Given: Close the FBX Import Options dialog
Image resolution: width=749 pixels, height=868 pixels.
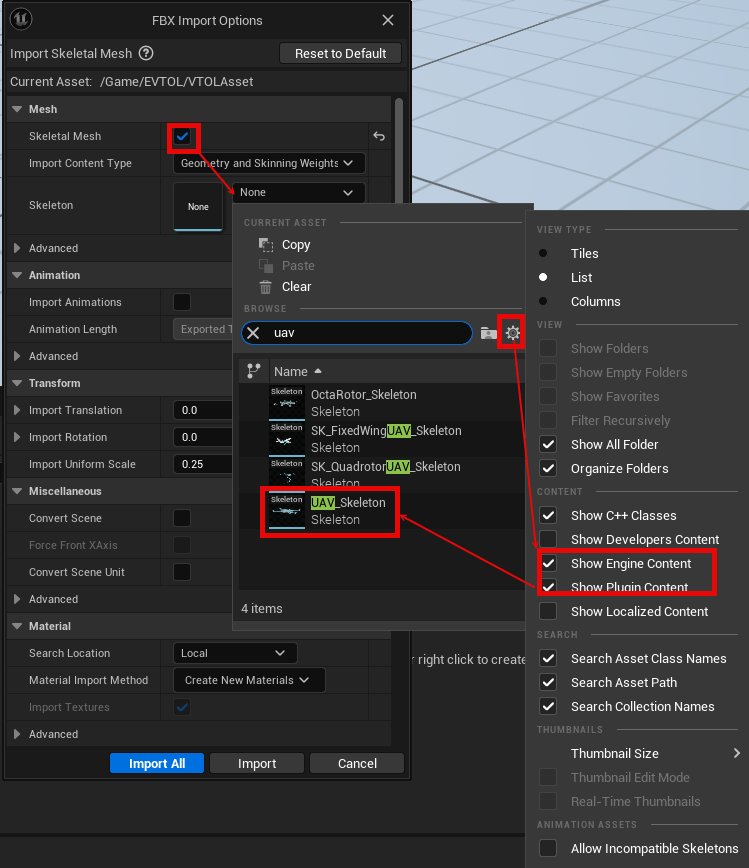Looking at the screenshot, I should coord(388,20).
